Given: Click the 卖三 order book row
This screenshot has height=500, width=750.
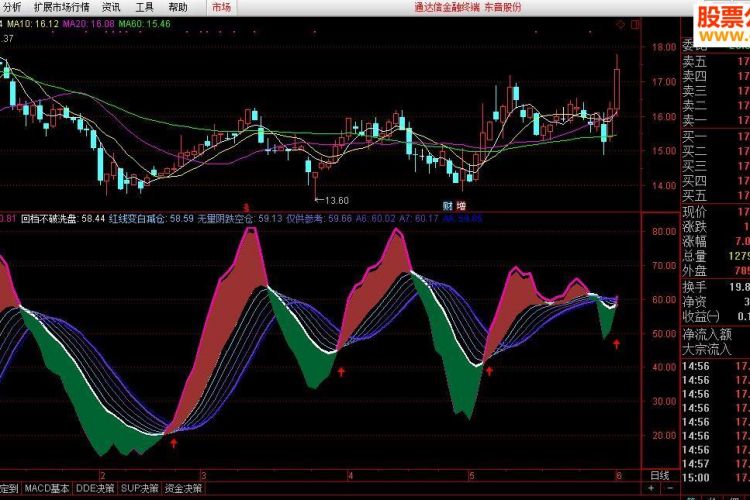Looking at the screenshot, I should (716, 91).
